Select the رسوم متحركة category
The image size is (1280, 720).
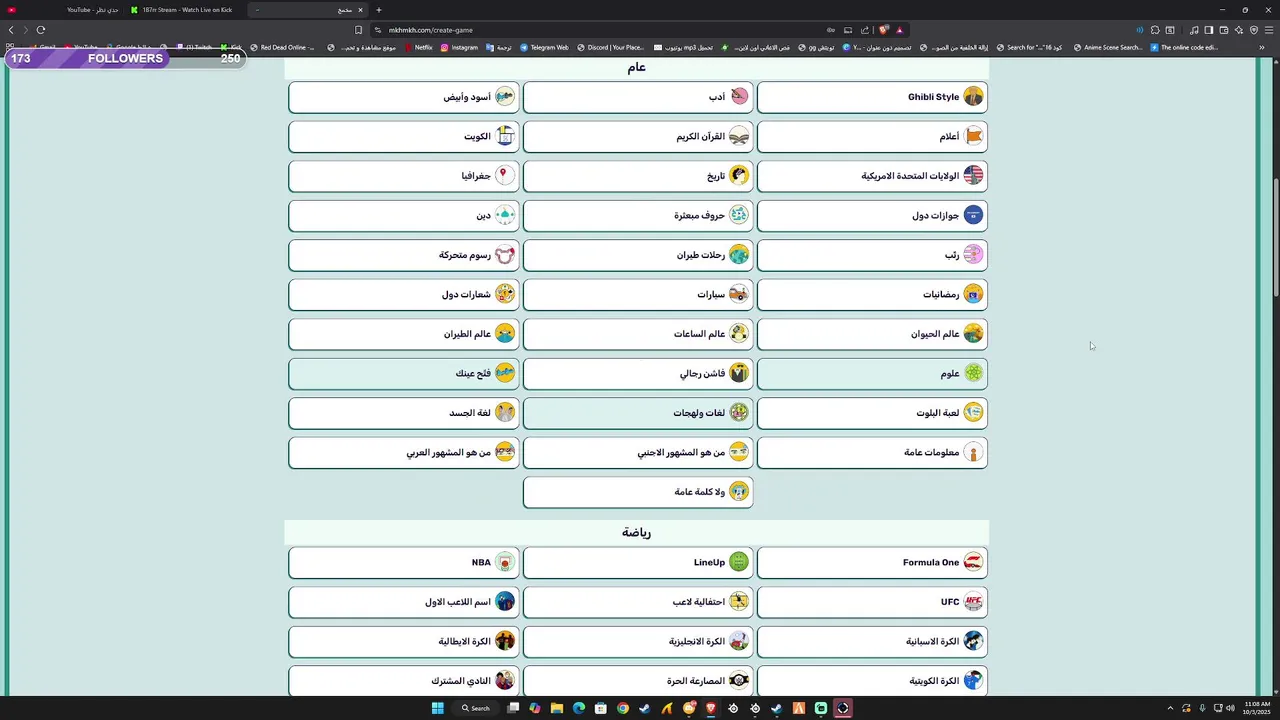coord(403,255)
